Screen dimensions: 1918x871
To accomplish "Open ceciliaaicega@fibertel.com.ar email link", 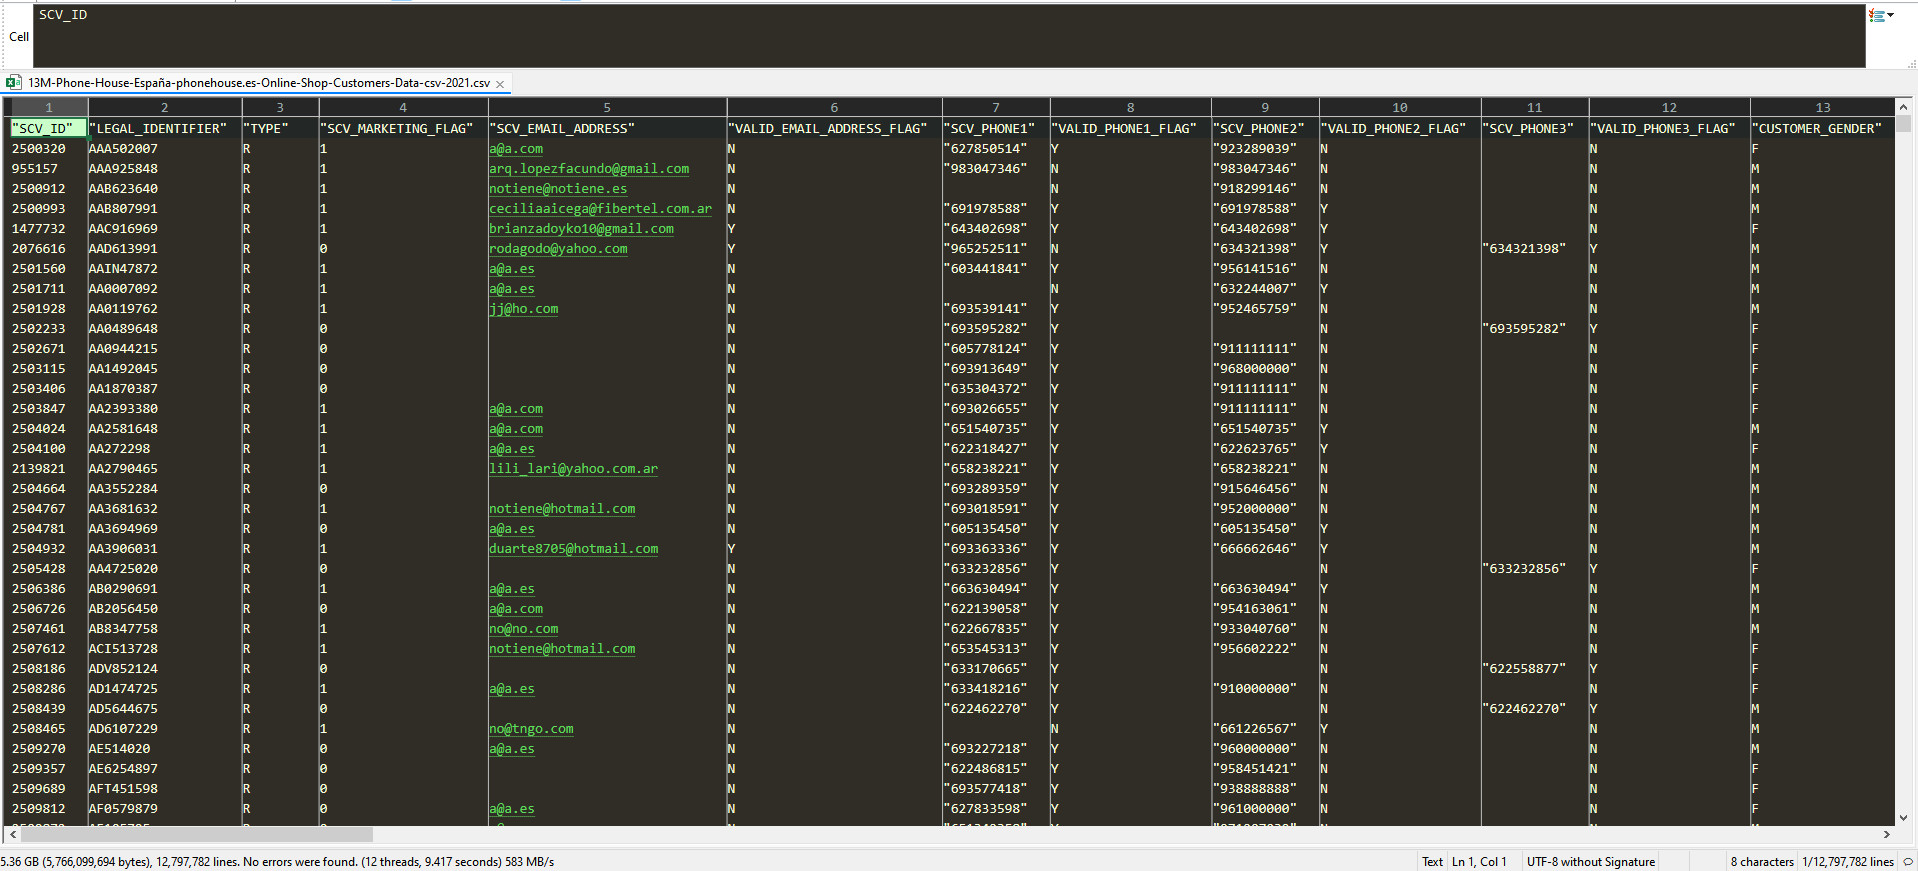I will coord(600,209).
